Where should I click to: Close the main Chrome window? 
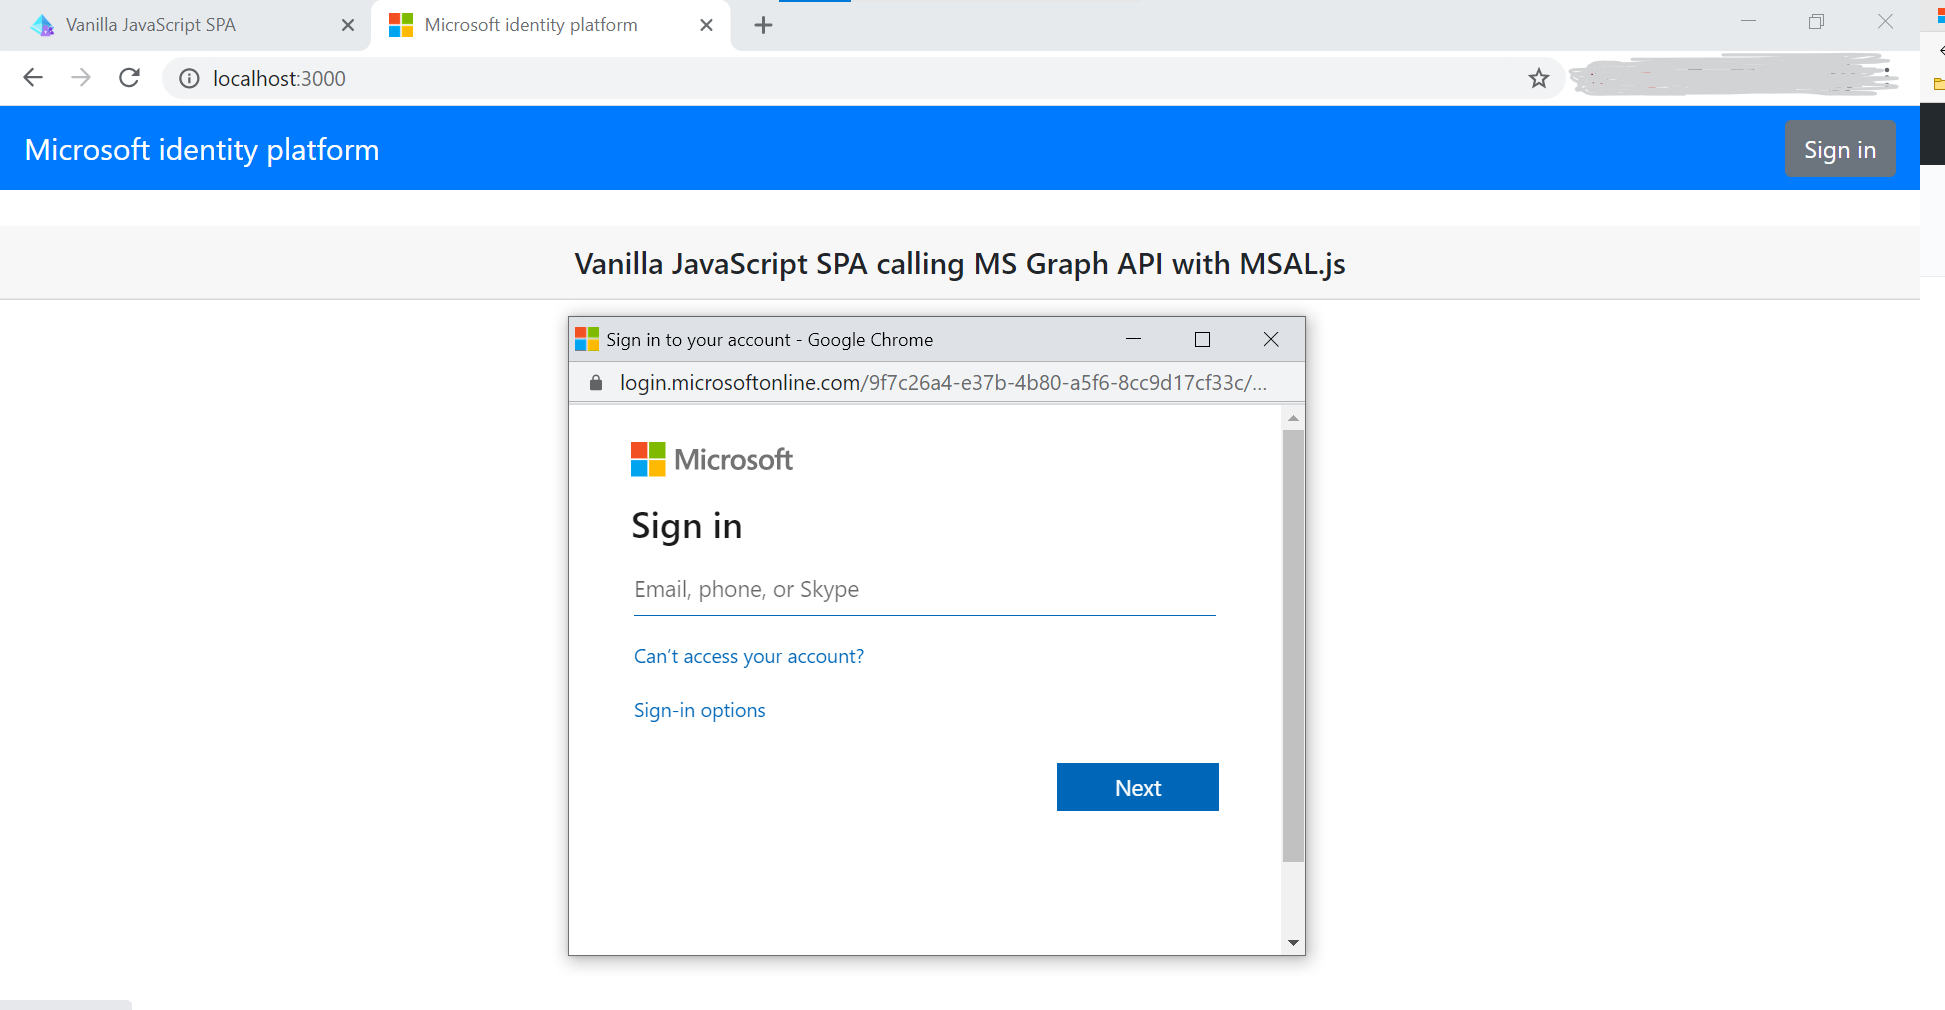click(x=1885, y=21)
